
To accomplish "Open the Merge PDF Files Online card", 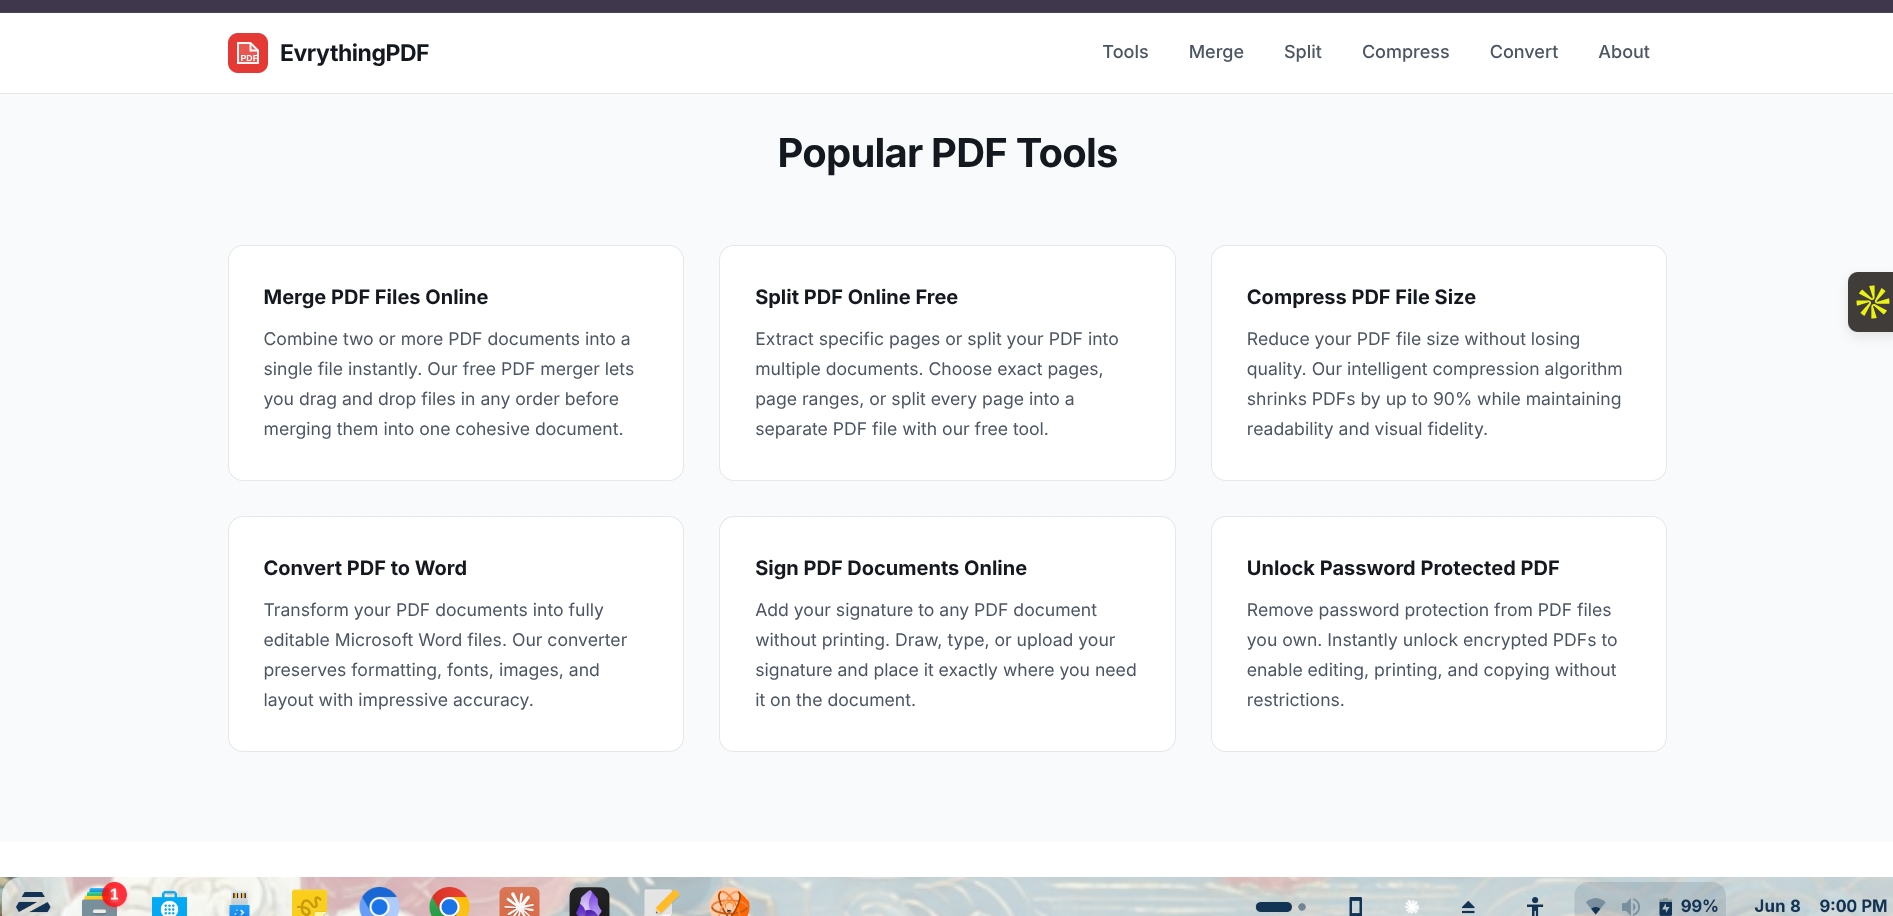I will (x=456, y=363).
